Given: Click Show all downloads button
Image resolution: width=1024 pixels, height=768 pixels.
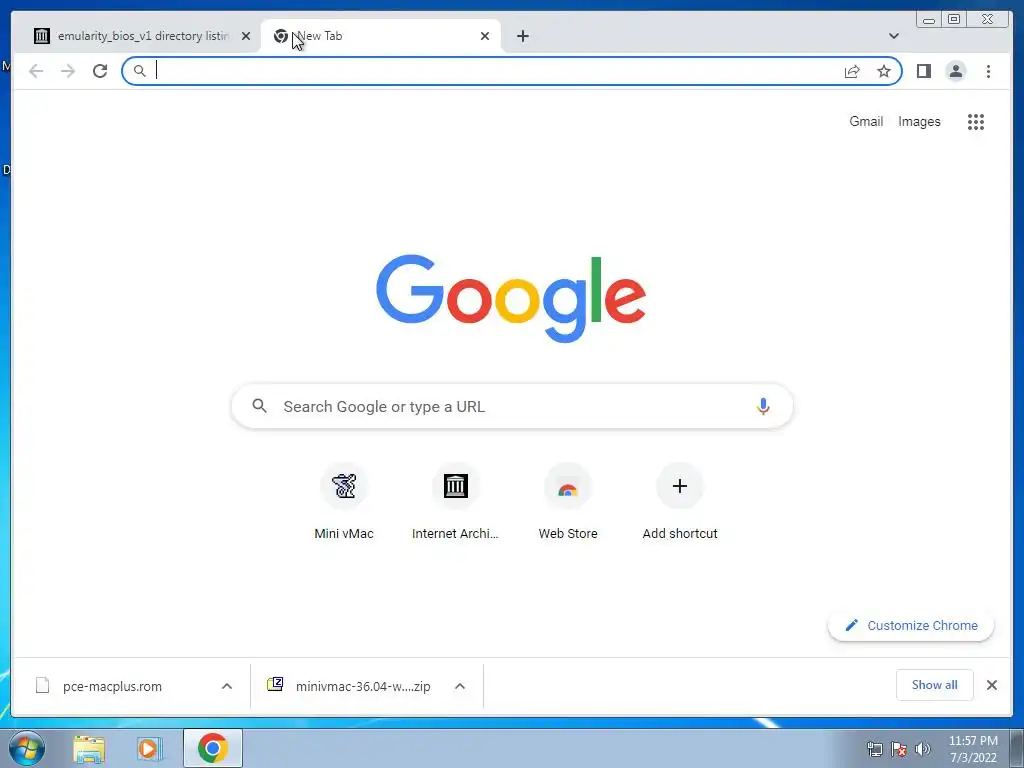Looking at the screenshot, I should 935,685.
